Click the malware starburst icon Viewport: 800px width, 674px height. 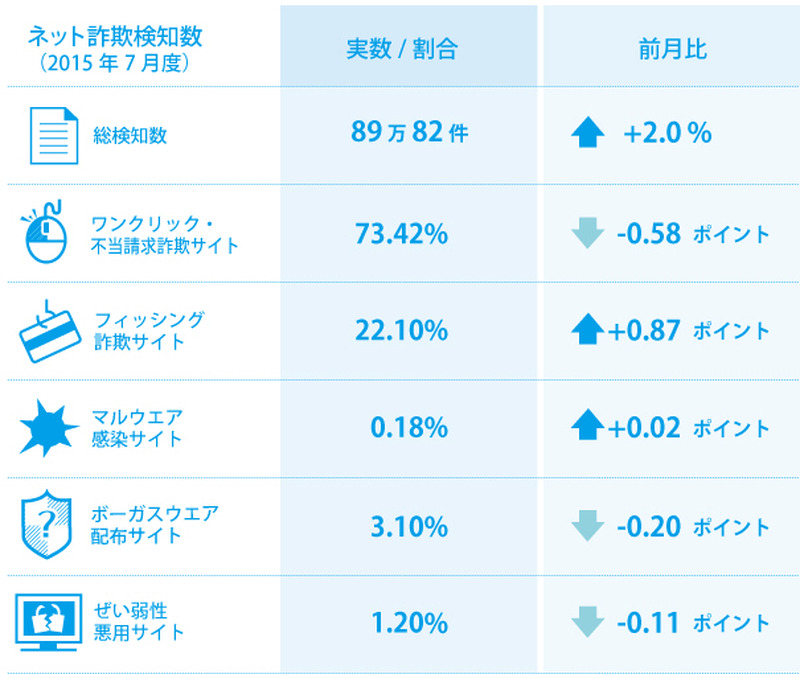(48, 428)
